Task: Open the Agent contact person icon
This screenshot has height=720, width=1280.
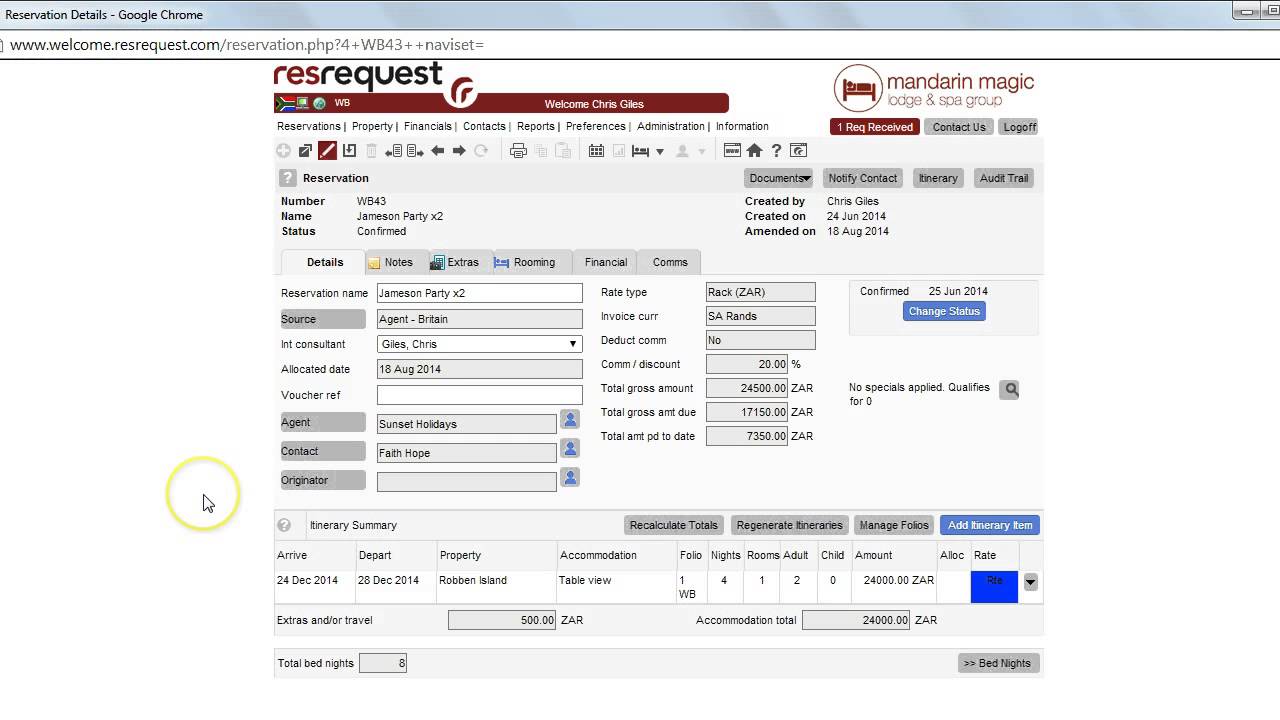Action: (570, 420)
